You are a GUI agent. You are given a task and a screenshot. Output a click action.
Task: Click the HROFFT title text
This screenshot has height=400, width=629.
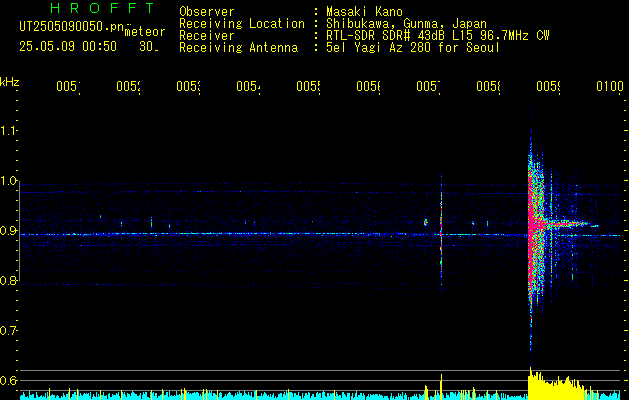103,8
